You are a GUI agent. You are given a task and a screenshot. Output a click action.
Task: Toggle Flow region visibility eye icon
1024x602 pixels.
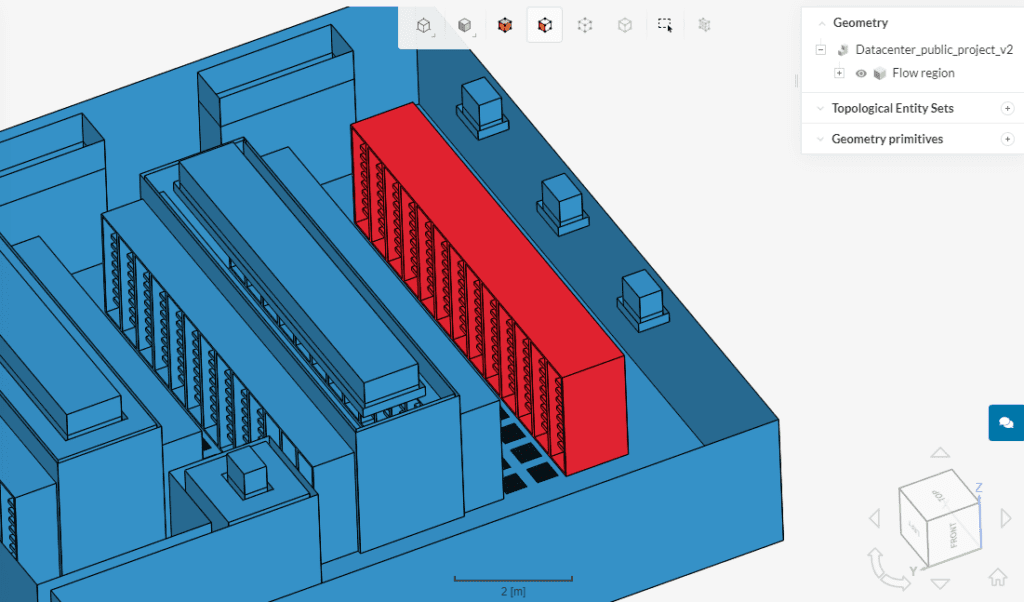click(x=861, y=73)
